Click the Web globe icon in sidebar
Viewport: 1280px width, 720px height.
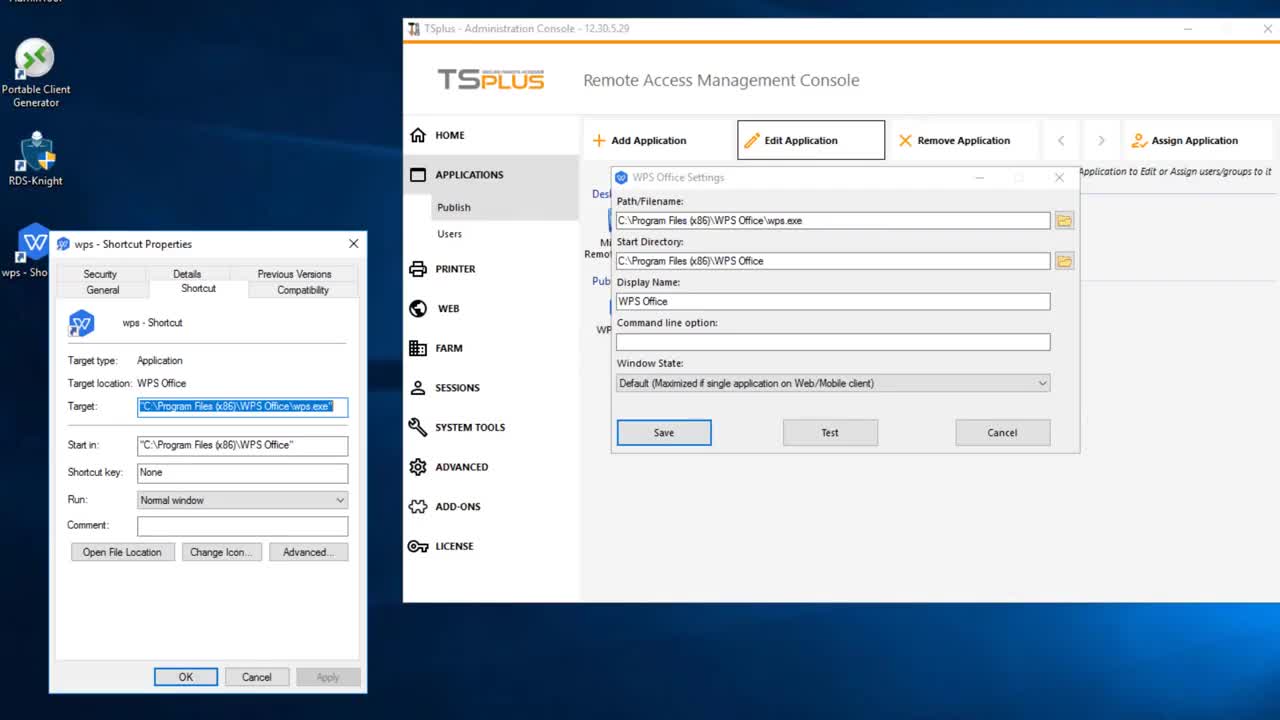pos(418,309)
